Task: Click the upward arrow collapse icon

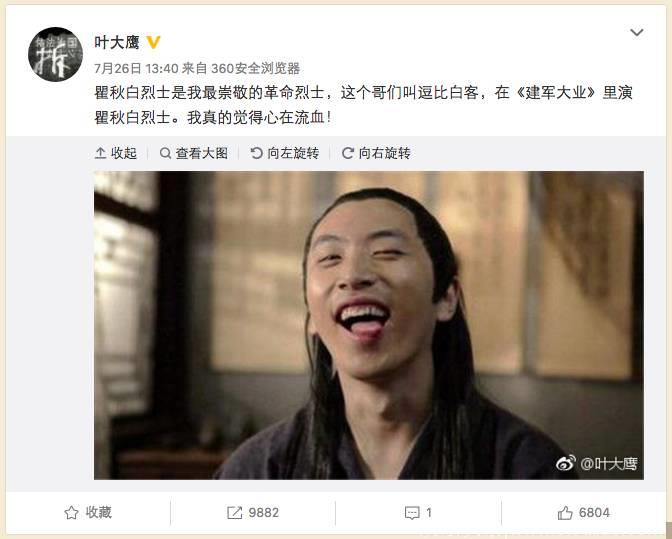Action: pos(100,153)
